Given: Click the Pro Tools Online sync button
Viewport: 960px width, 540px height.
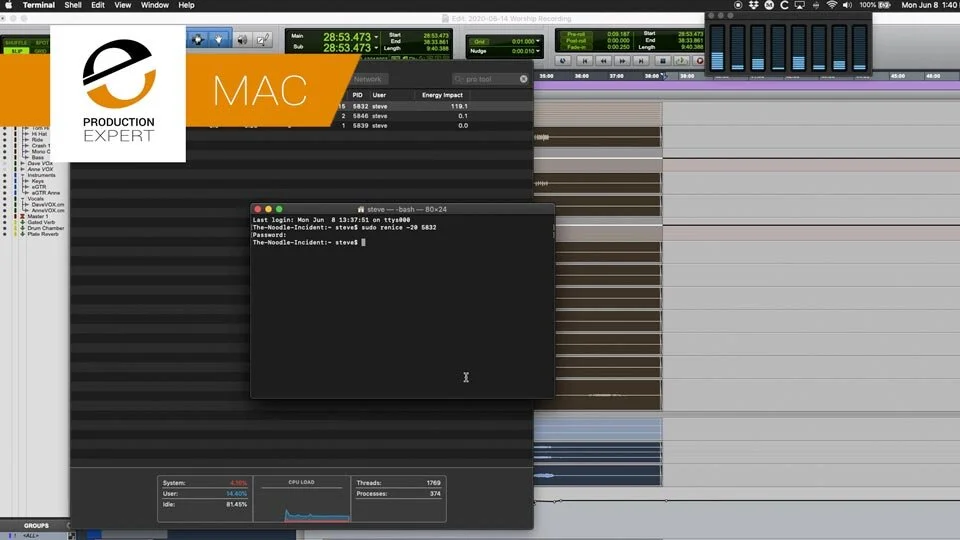Looking at the screenshot, I should (x=563, y=61).
